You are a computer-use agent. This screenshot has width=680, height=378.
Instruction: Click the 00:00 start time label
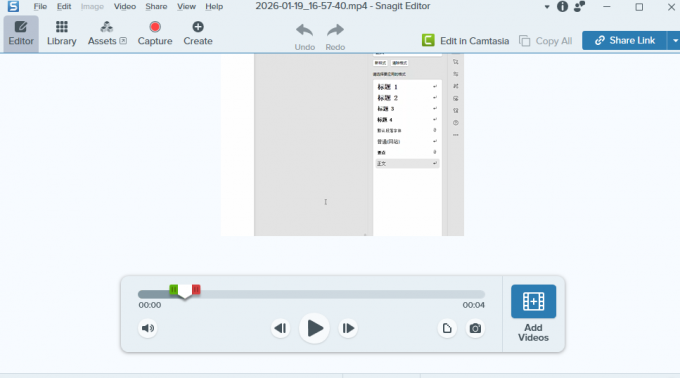click(x=150, y=305)
